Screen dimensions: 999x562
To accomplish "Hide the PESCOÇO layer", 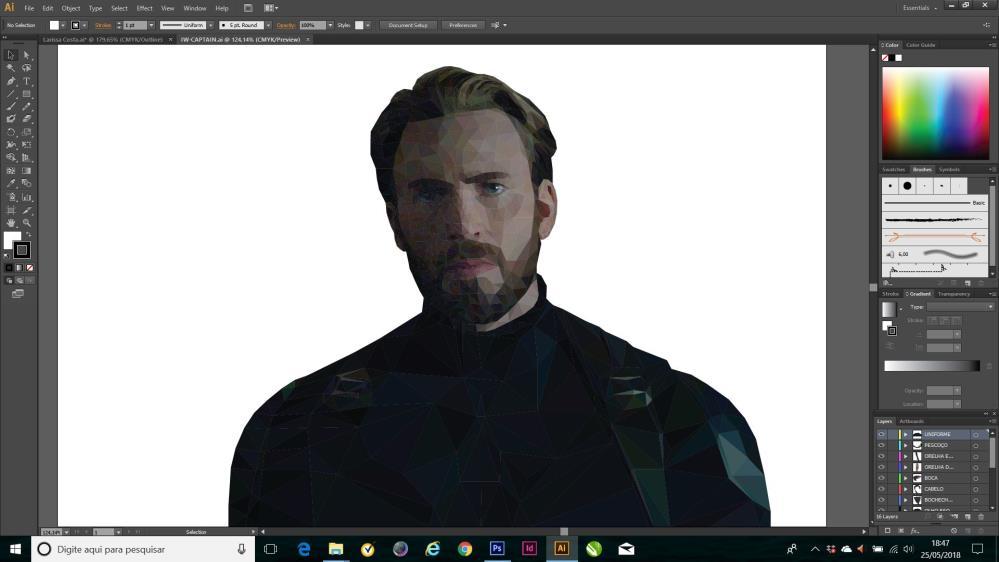I will point(882,445).
